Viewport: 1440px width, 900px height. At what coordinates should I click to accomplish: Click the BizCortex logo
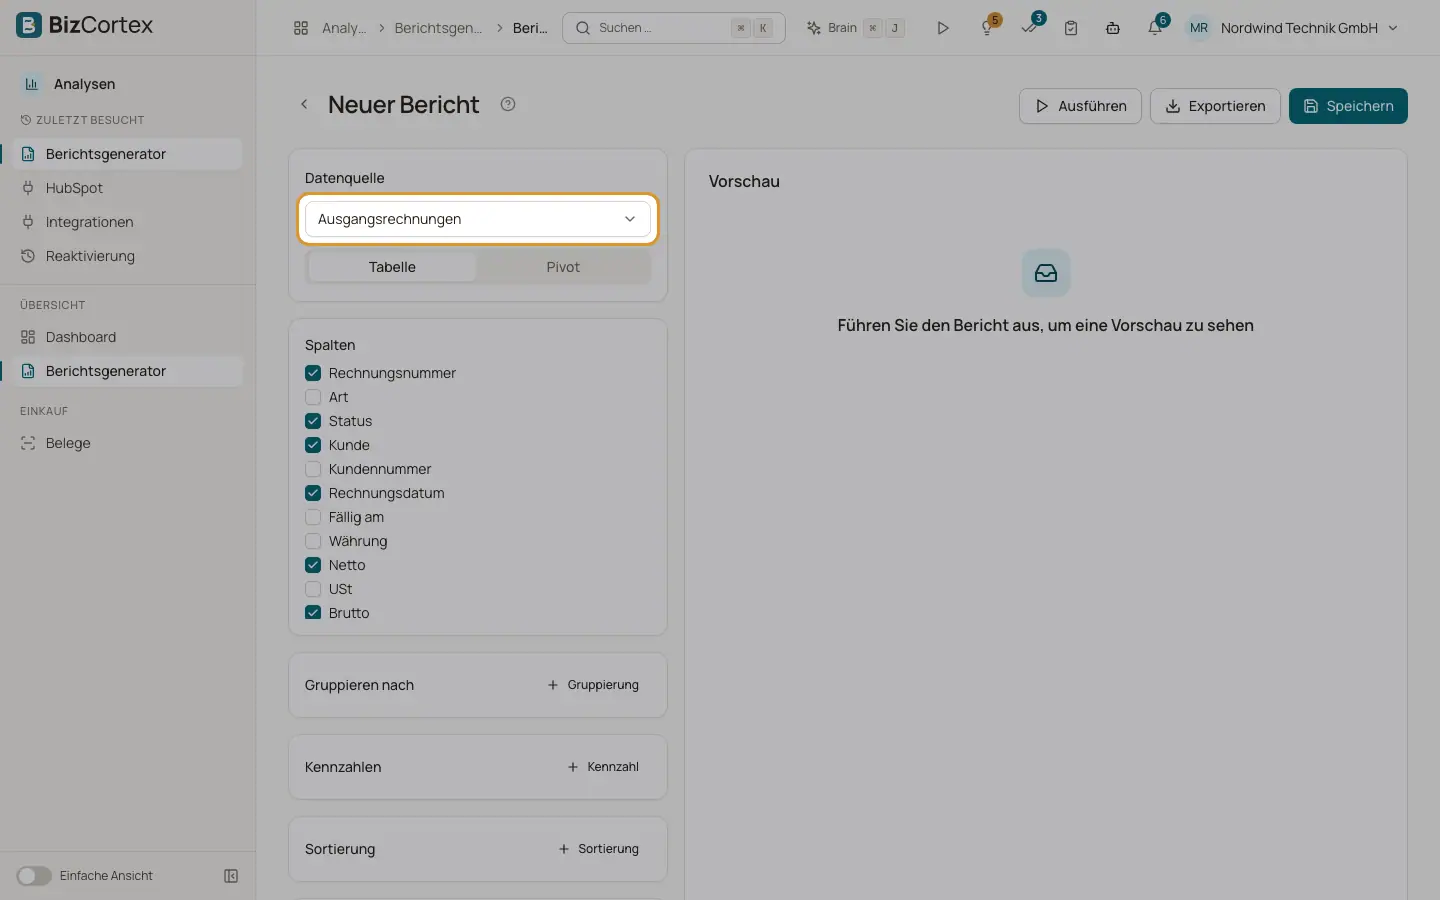click(x=85, y=25)
